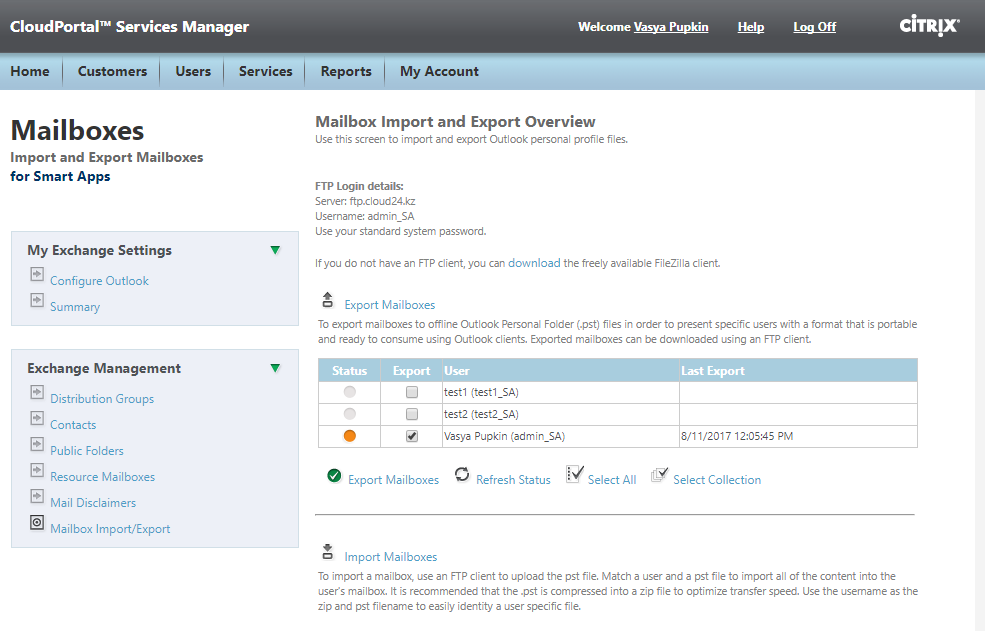
Task: Click the Refresh Status circular arrows icon
Action: coord(462,475)
